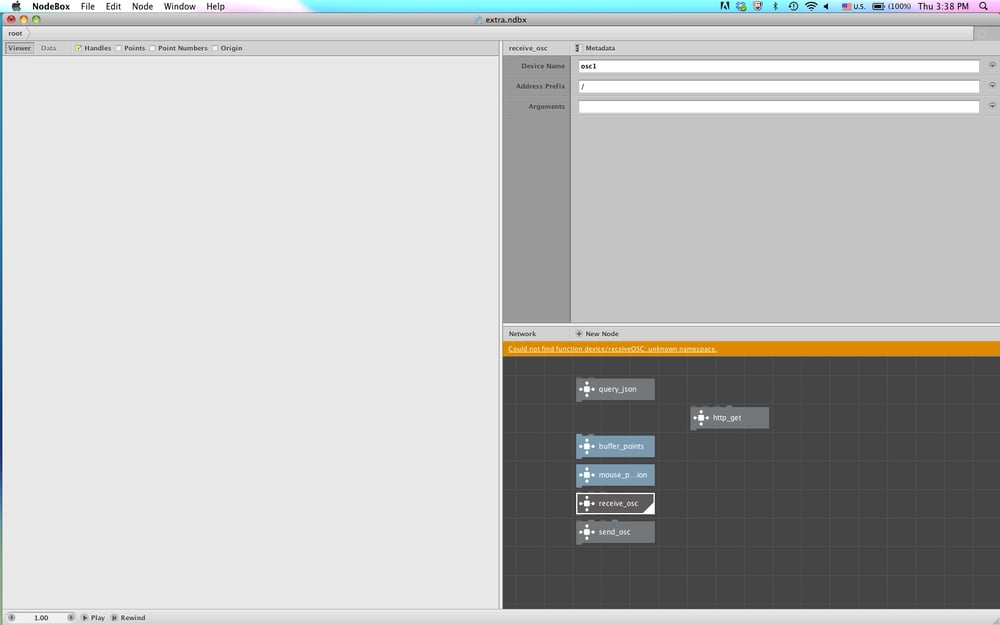Click the 'Address Prefix' label
Screen dimensions: 1000x625
(540, 86)
